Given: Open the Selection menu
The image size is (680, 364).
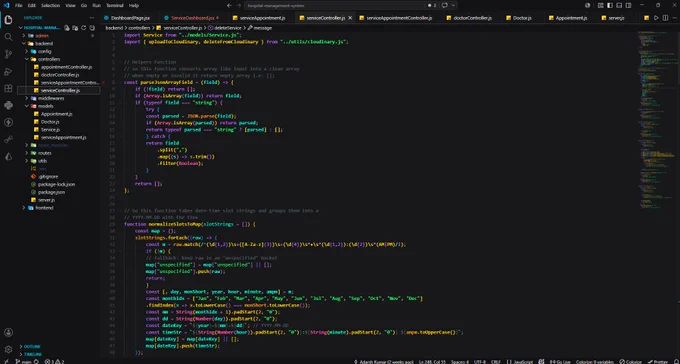Looking at the screenshot, I should point(50,6).
